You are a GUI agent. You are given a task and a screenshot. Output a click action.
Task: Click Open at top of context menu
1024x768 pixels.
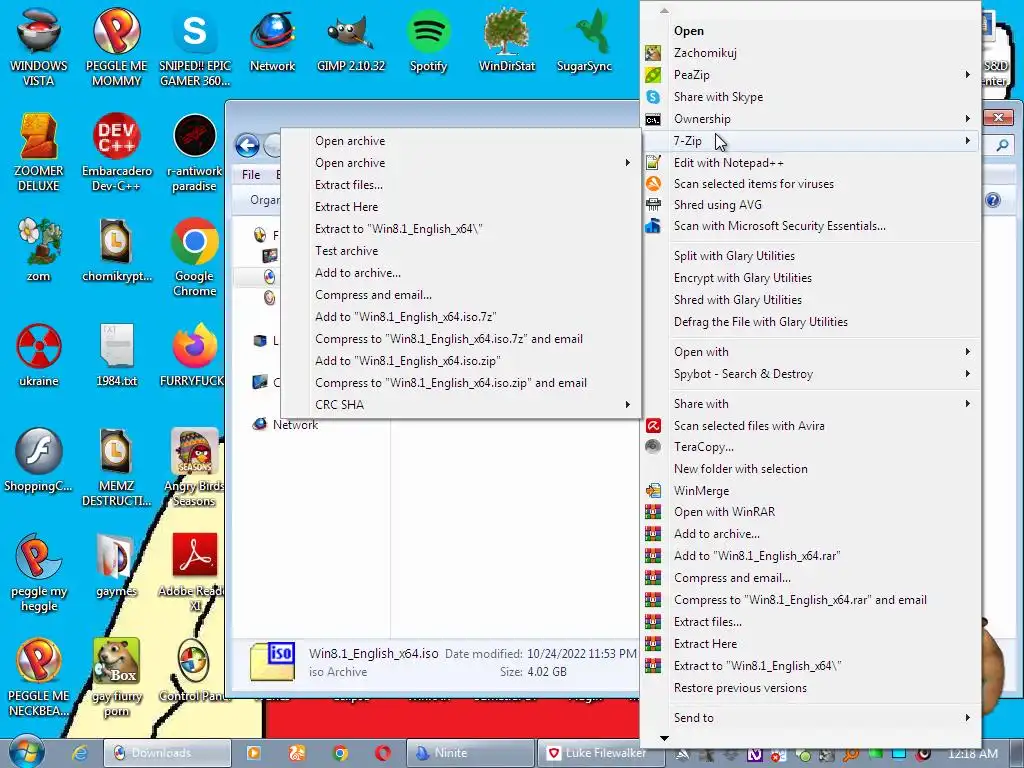pyautogui.click(x=689, y=31)
